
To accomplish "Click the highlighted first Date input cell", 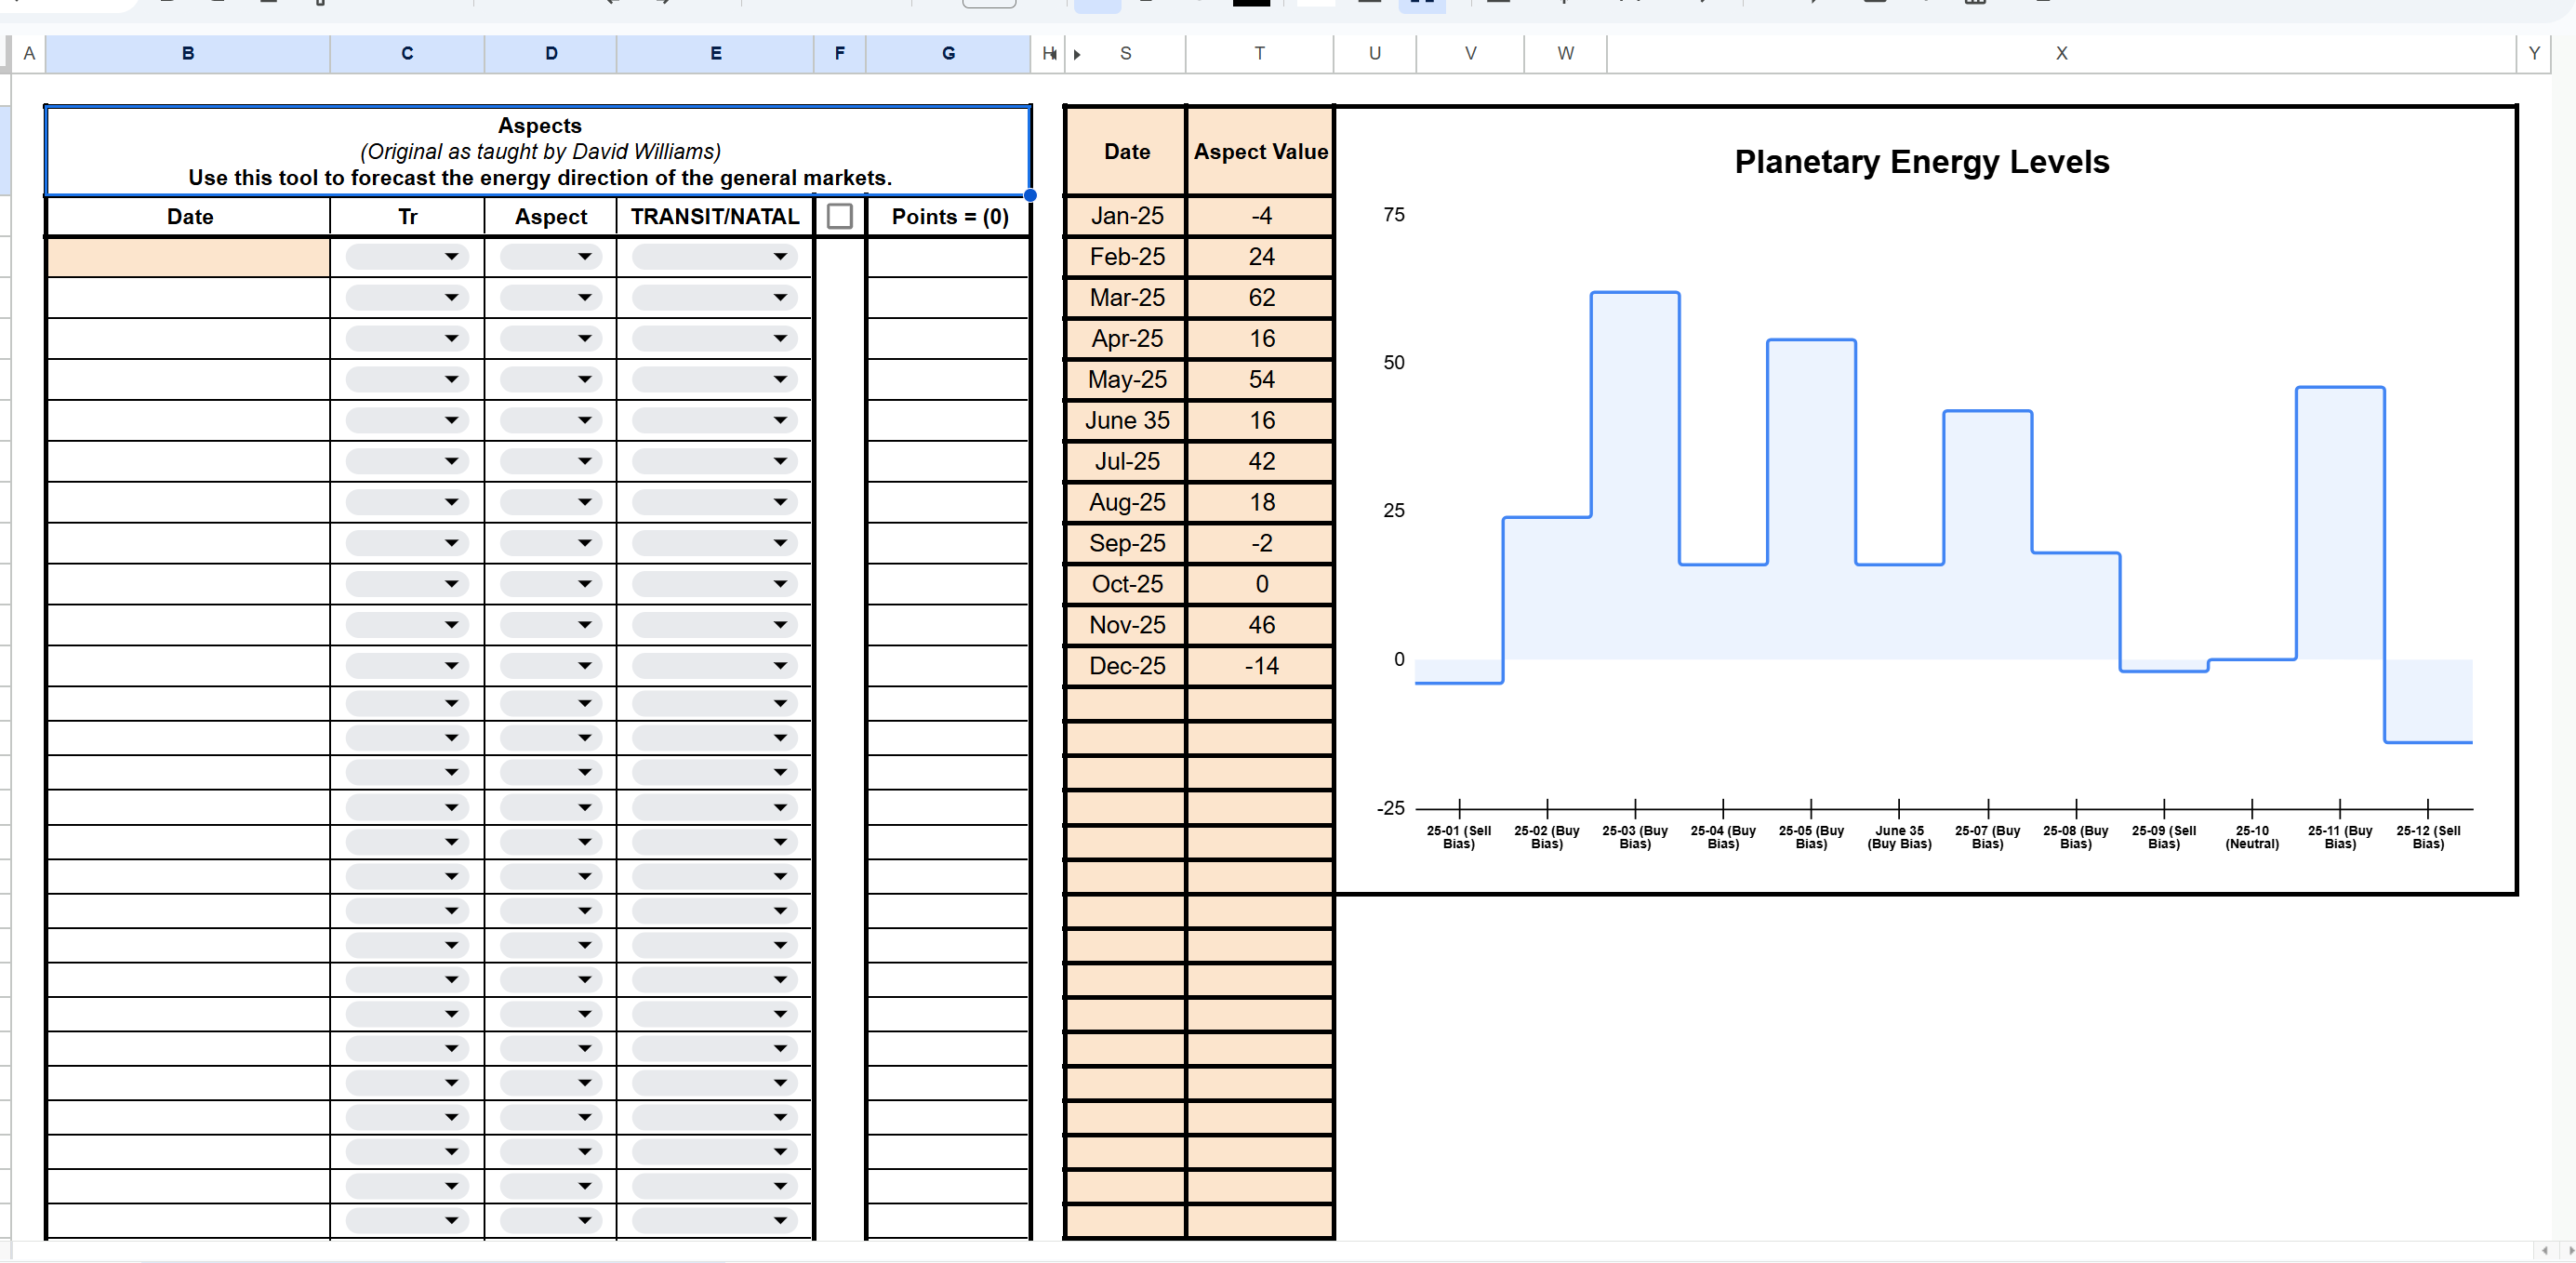I will pos(187,257).
